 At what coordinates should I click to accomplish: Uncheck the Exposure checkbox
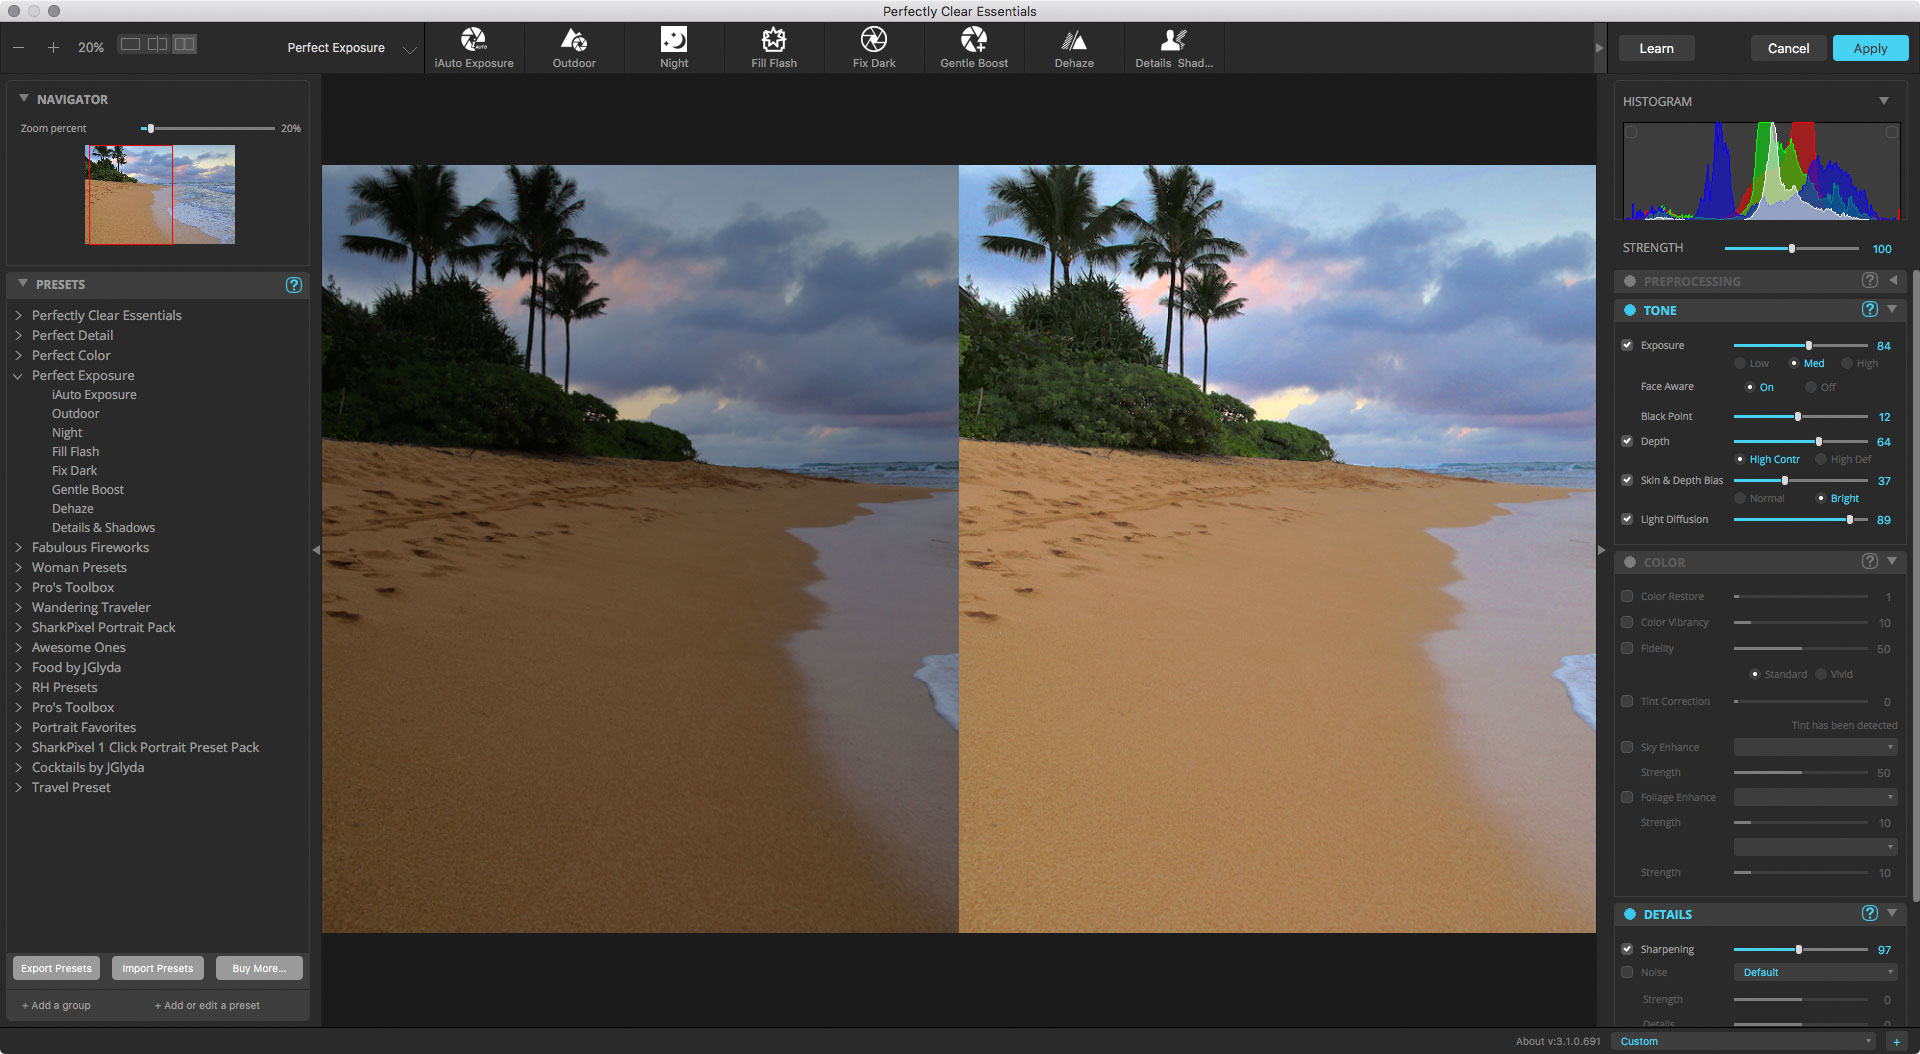1627,345
